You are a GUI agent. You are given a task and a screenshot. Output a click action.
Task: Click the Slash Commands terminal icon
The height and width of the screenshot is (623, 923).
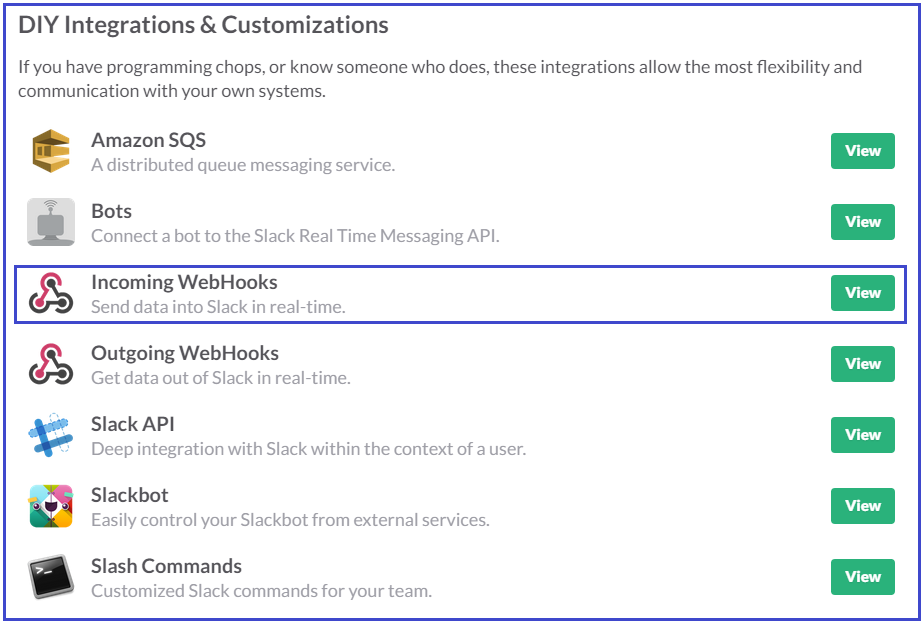tap(51, 577)
